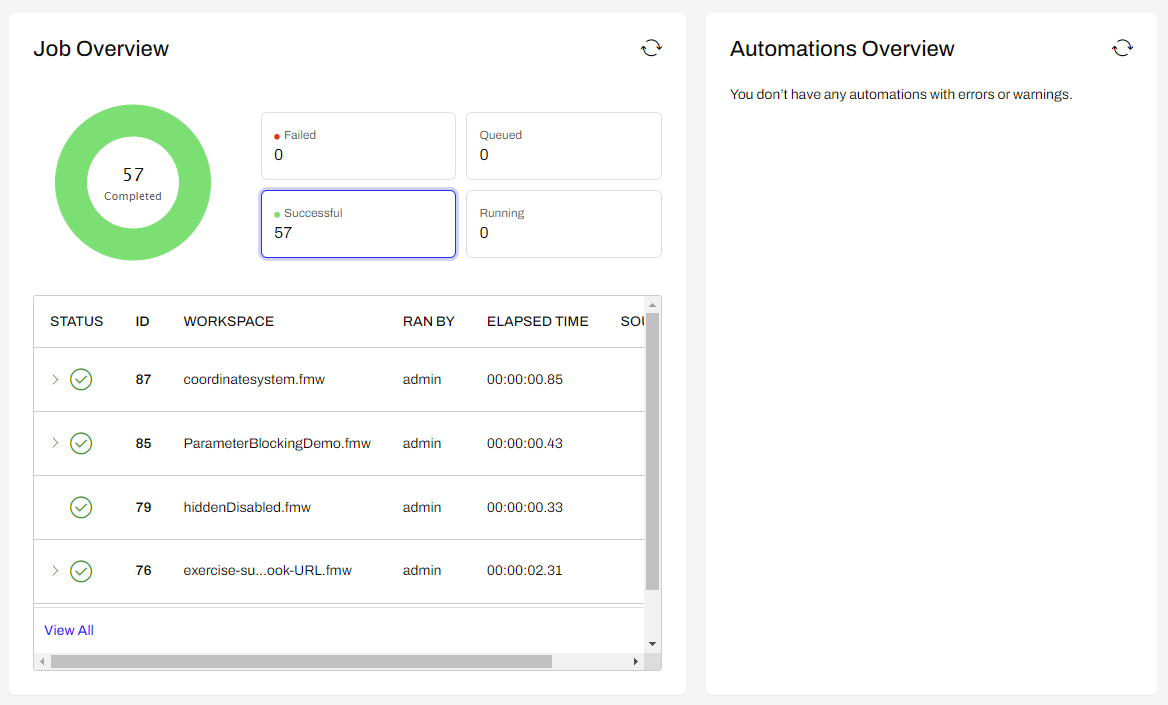Viewport: 1168px width, 705px height.
Task: Sort jobs by the ELAPSED TIME column
Action: 537,321
